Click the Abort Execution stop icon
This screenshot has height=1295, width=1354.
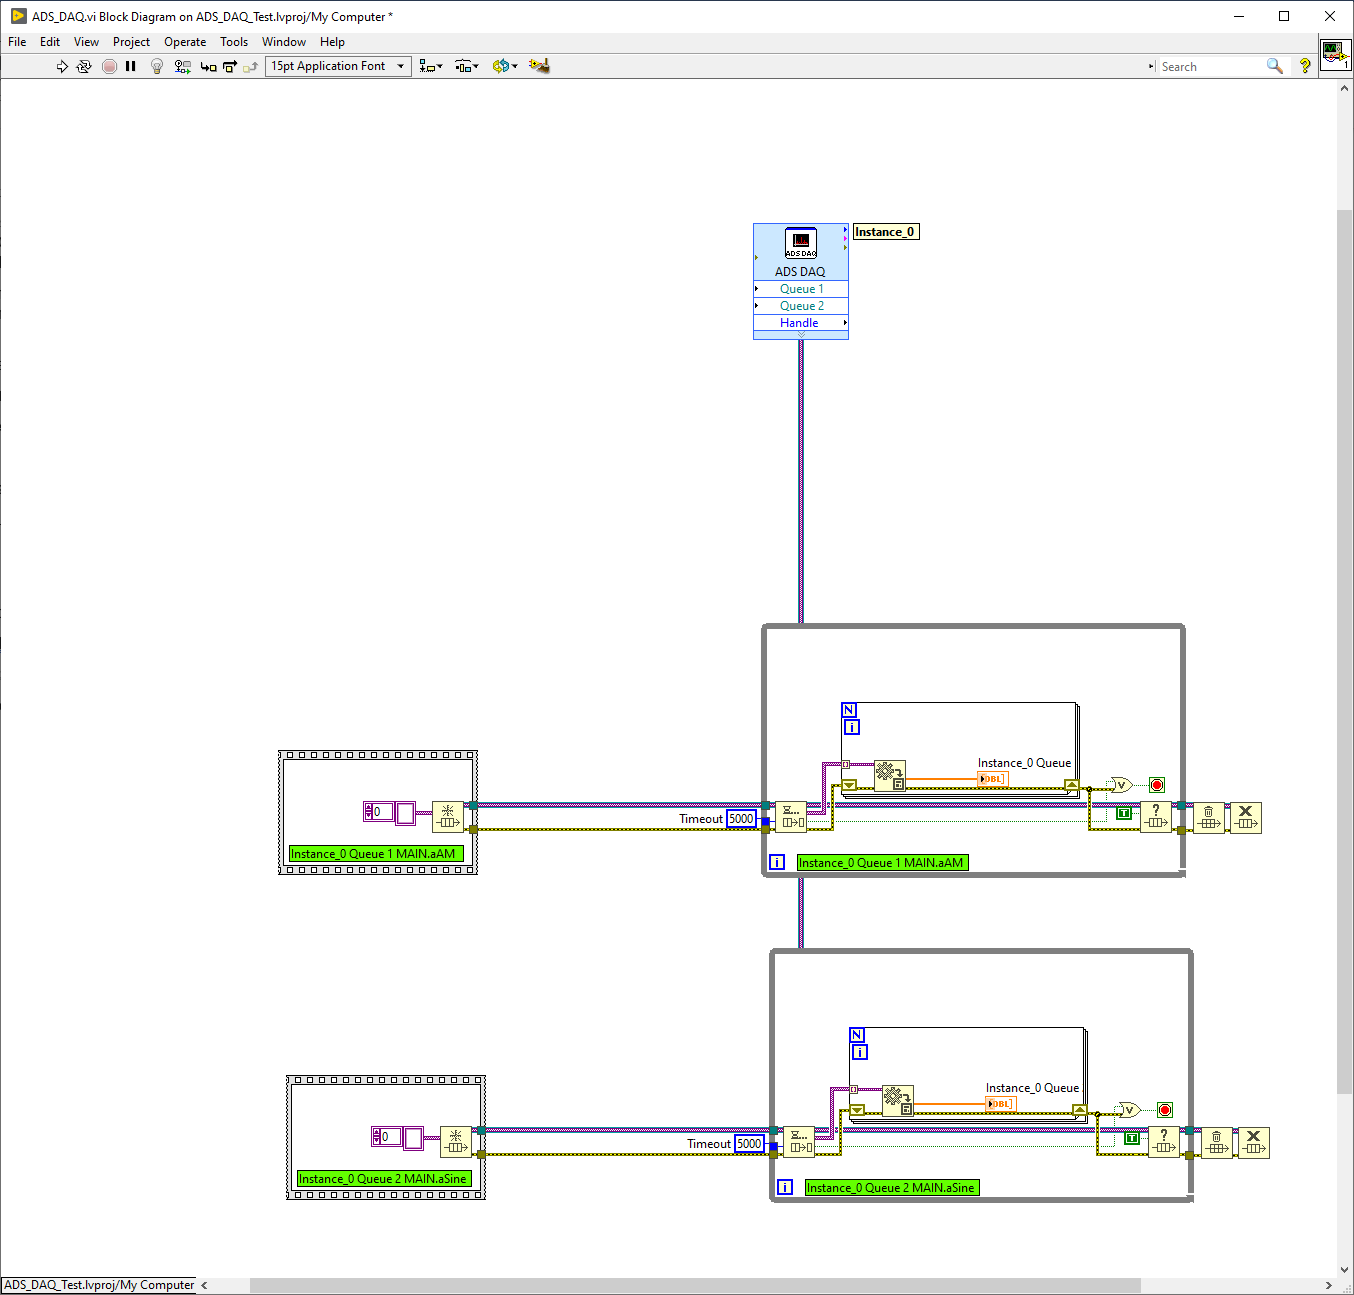click(x=109, y=66)
